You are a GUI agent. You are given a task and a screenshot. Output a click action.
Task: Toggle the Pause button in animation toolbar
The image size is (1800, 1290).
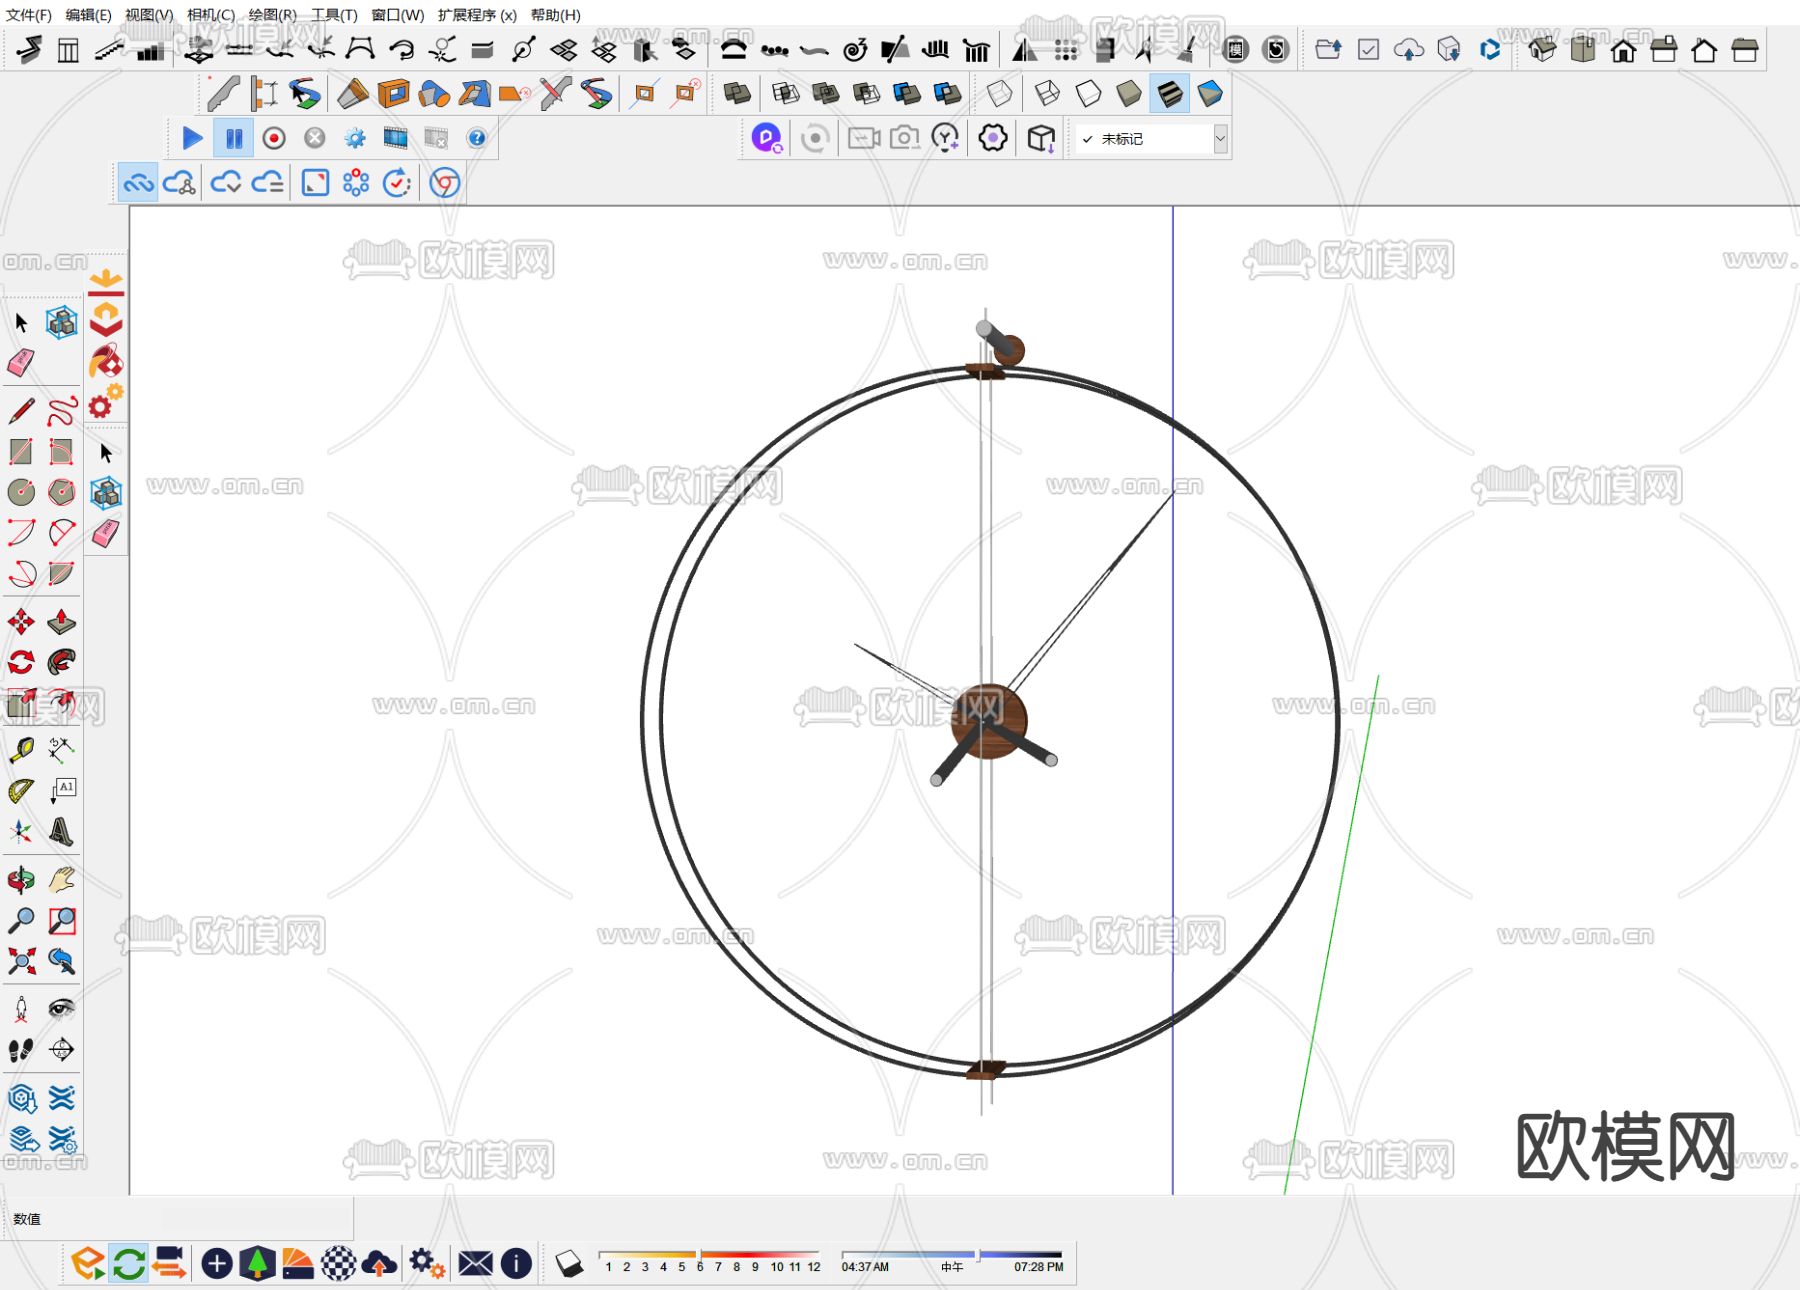click(234, 138)
